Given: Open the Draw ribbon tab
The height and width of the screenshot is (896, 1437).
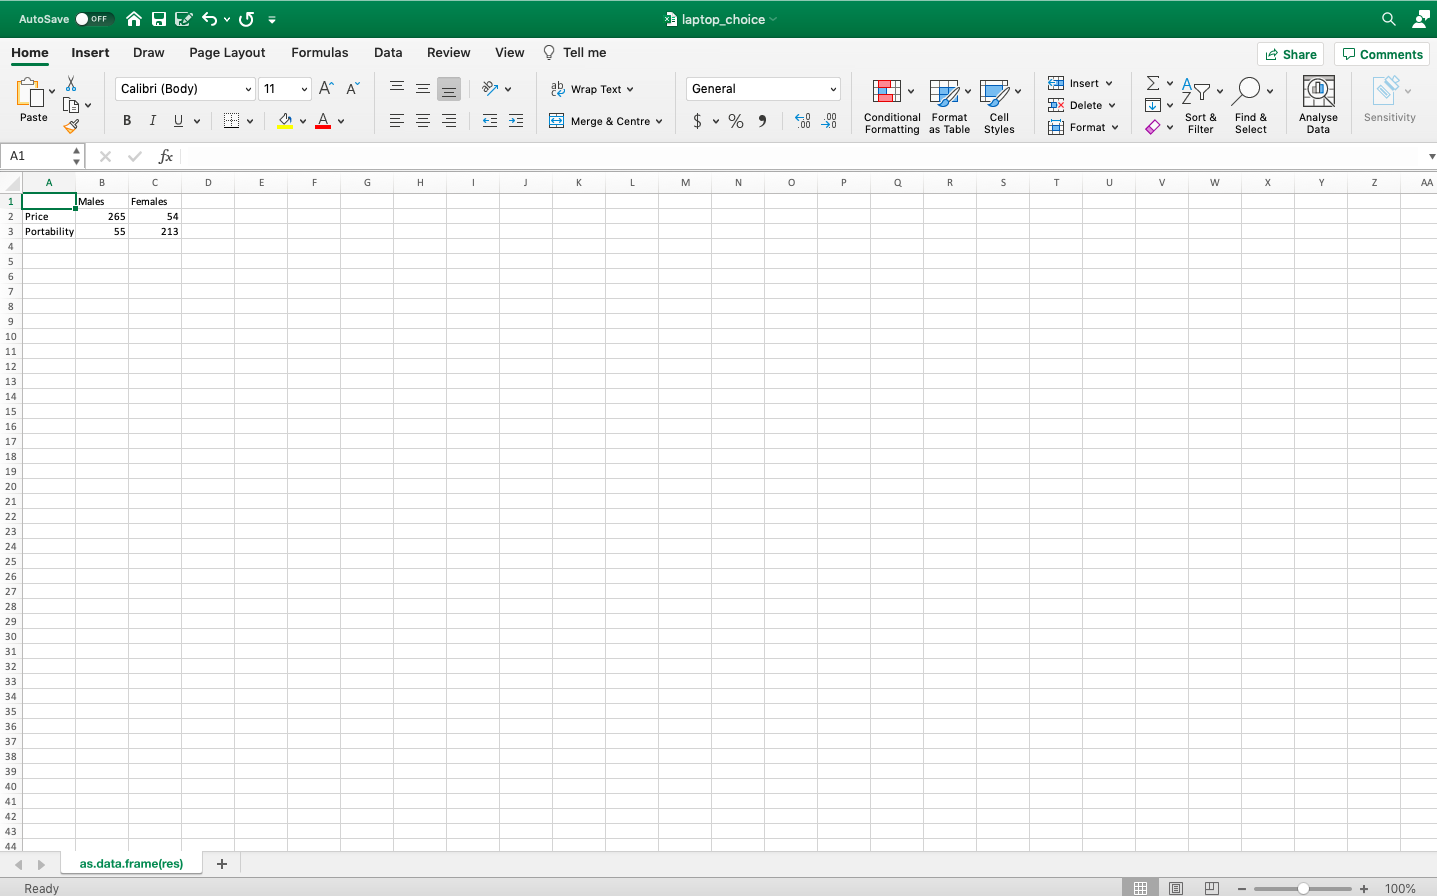Looking at the screenshot, I should tap(149, 53).
